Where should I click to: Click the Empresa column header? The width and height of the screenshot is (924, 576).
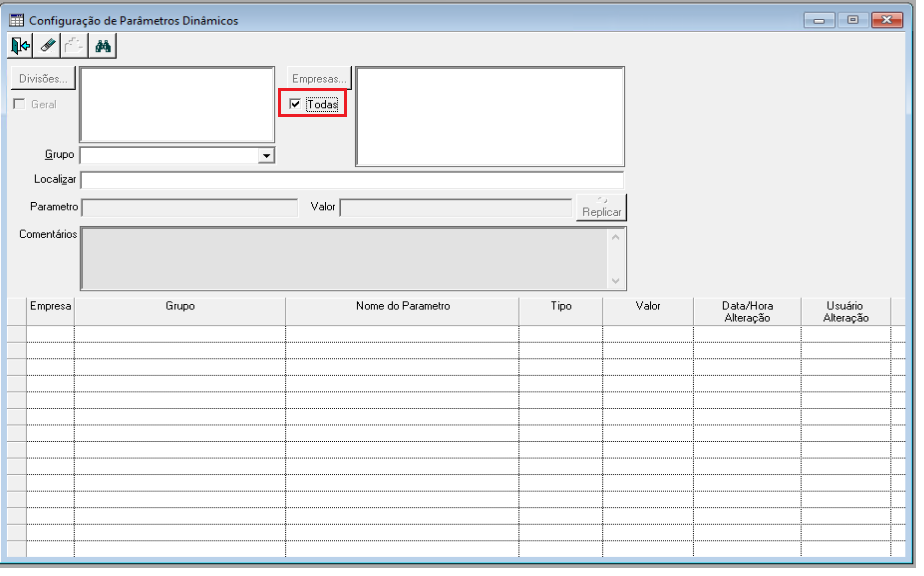click(50, 312)
